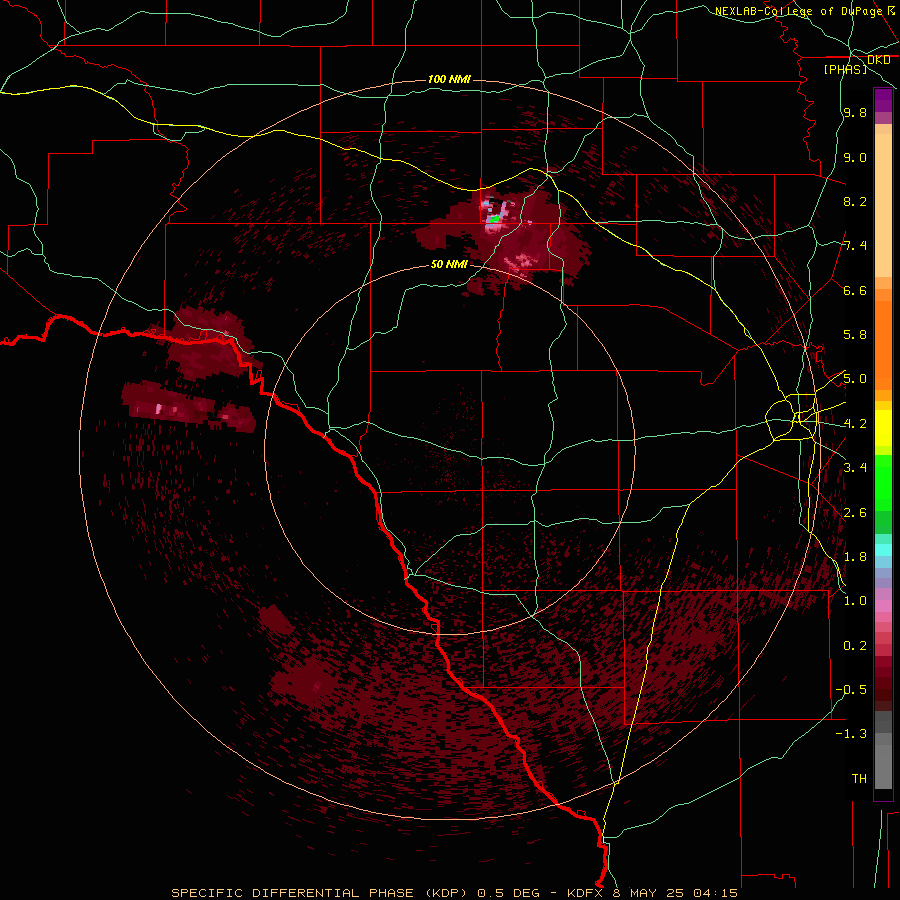Select the 1.8 value on the scale

click(855, 557)
